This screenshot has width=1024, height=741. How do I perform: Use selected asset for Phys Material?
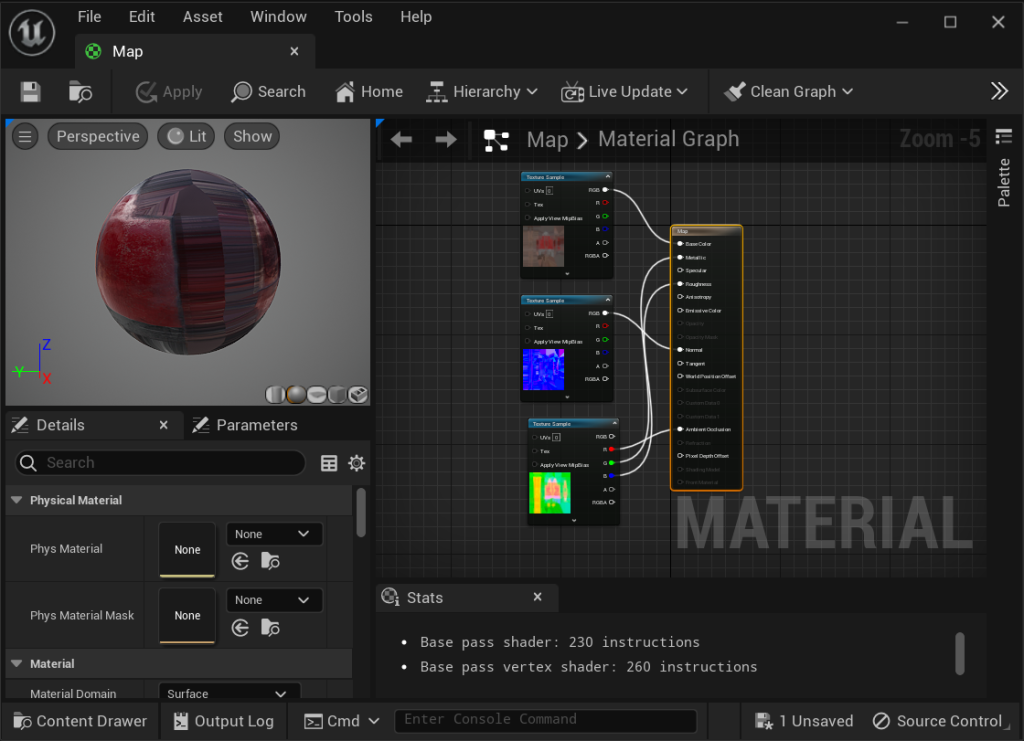click(240, 562)
